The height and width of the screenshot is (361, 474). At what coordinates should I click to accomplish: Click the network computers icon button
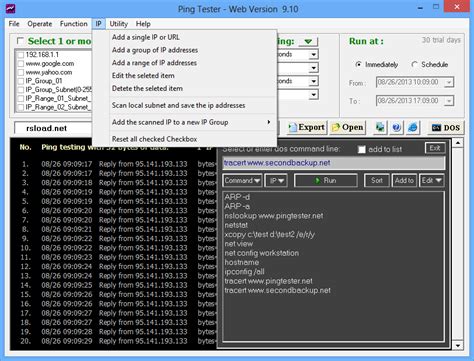point(380,127)
